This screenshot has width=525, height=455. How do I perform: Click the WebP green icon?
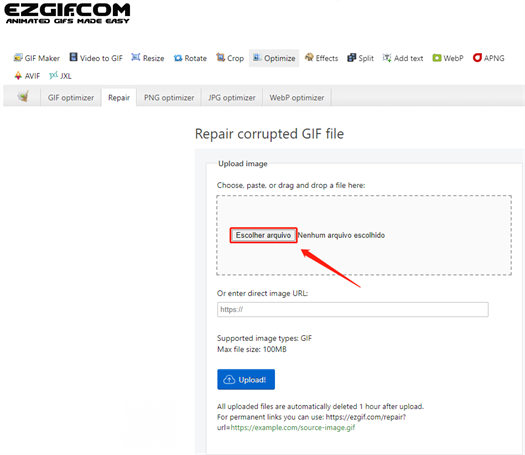pos(437,58)
